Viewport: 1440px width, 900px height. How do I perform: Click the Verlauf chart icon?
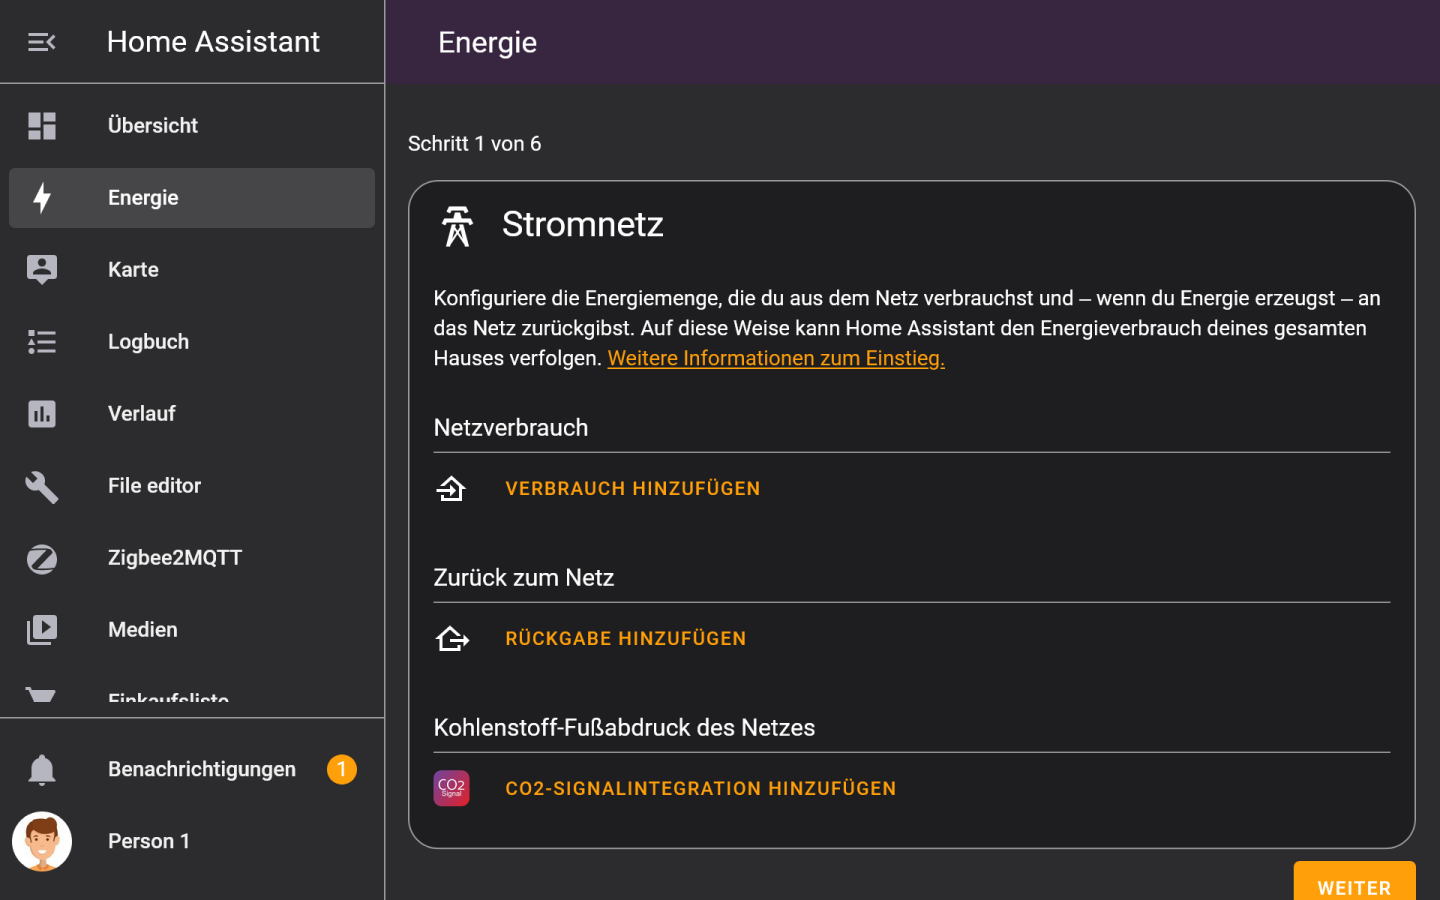pos(42,414)
